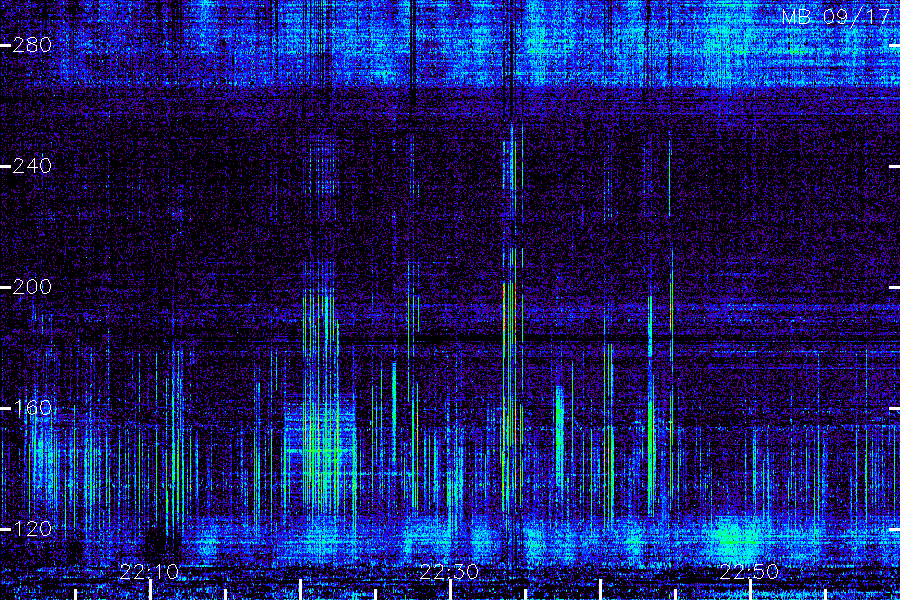Click the 200 frequency axis label
The image size is (900, 600).
tap(32, 287)
